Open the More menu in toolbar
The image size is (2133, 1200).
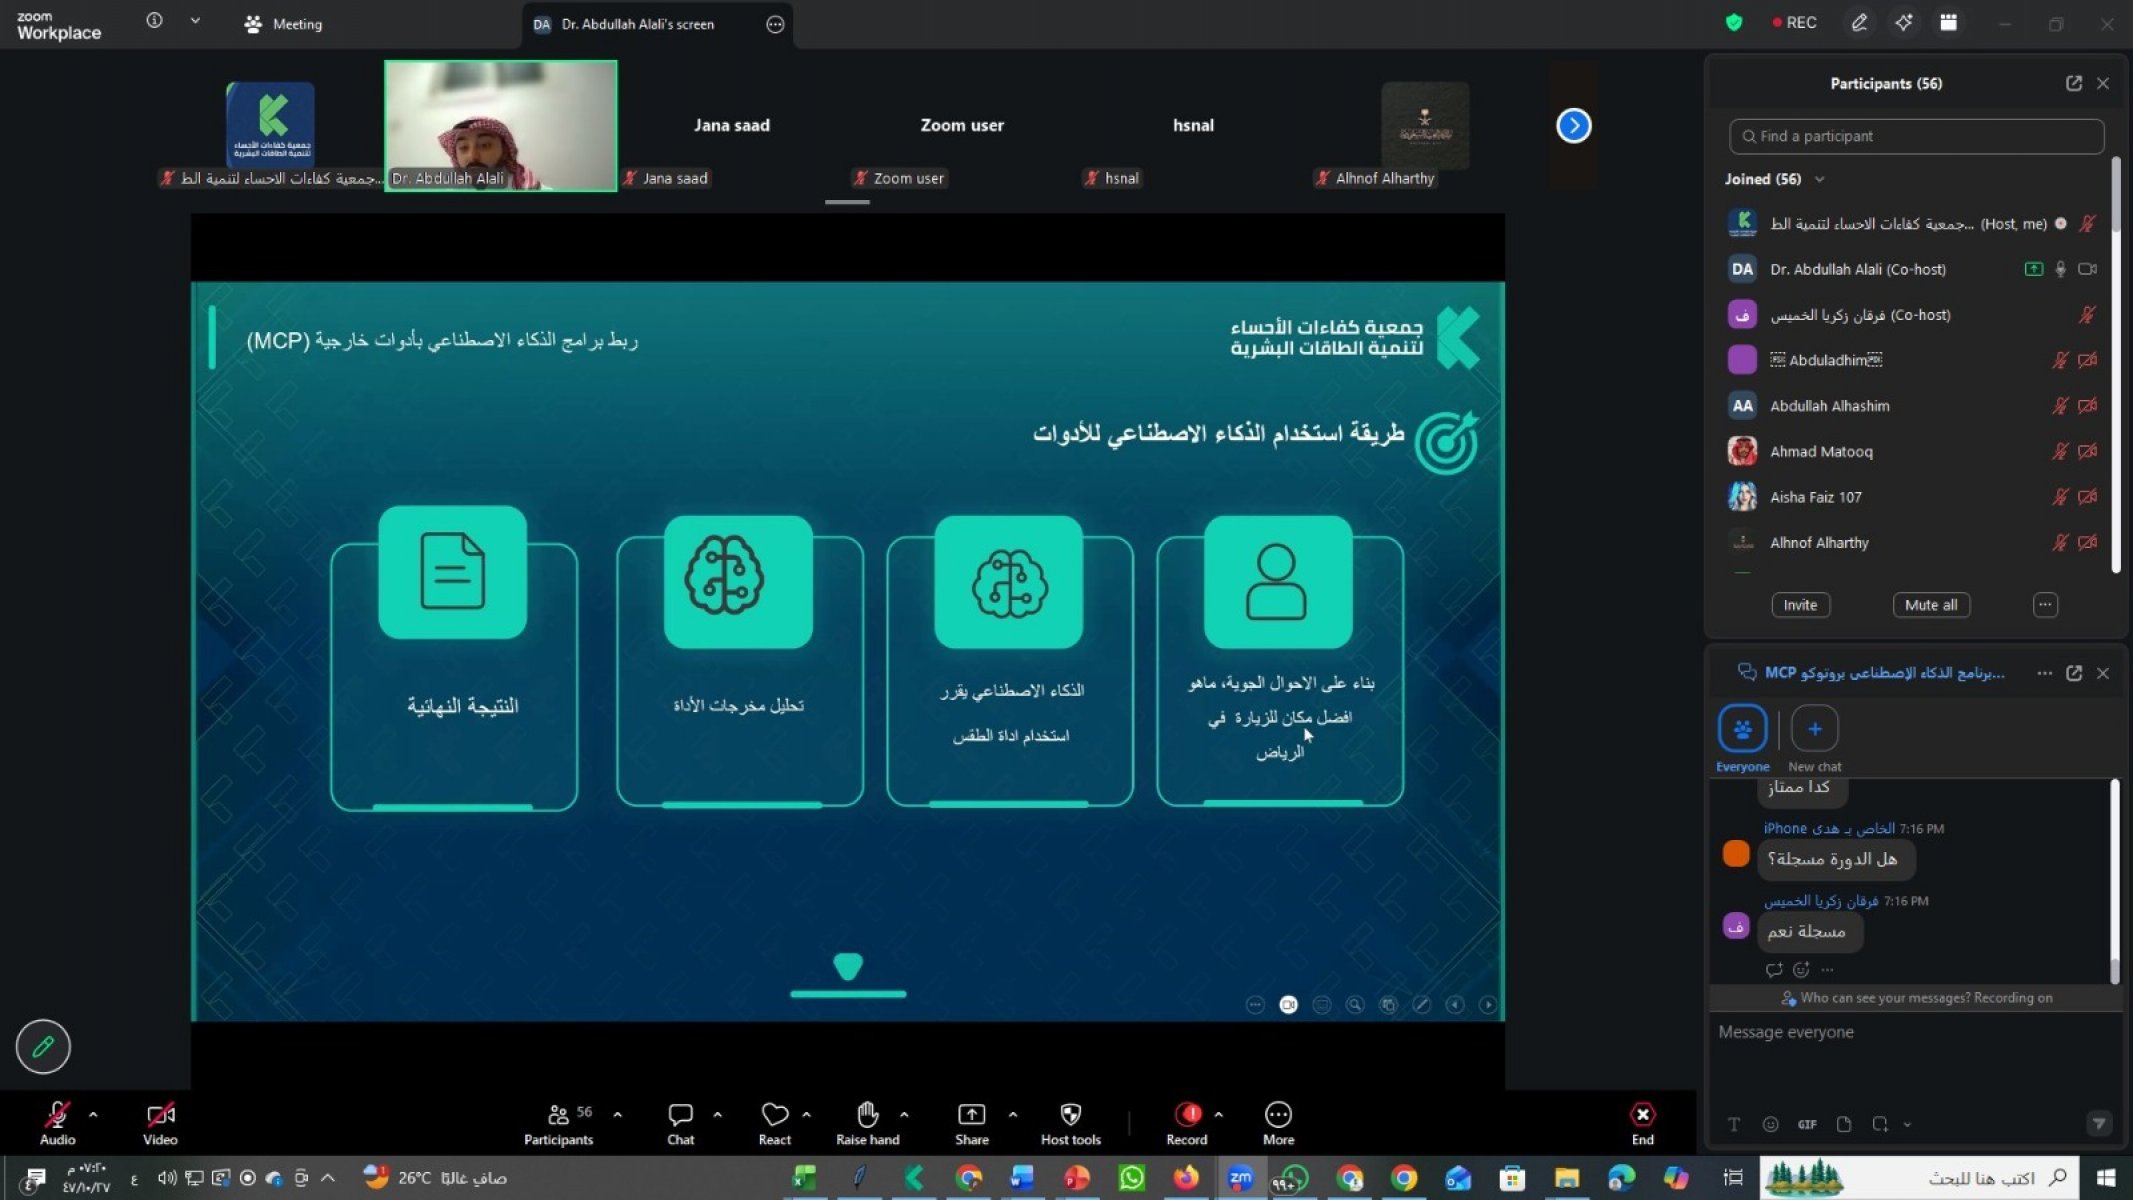(x=1277, y=1115)
